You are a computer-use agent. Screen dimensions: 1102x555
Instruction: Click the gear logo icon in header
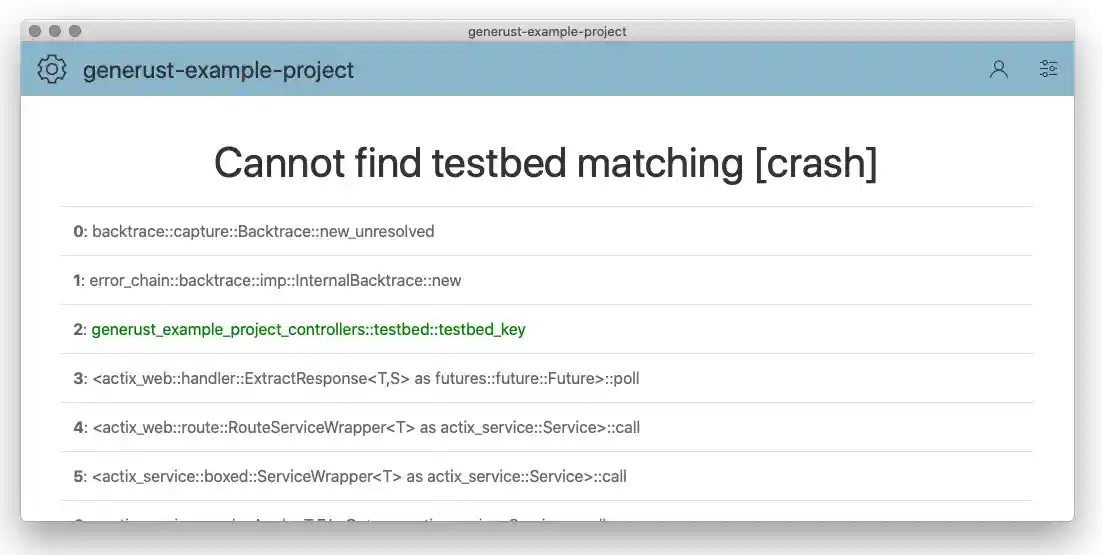pos(51,70)
